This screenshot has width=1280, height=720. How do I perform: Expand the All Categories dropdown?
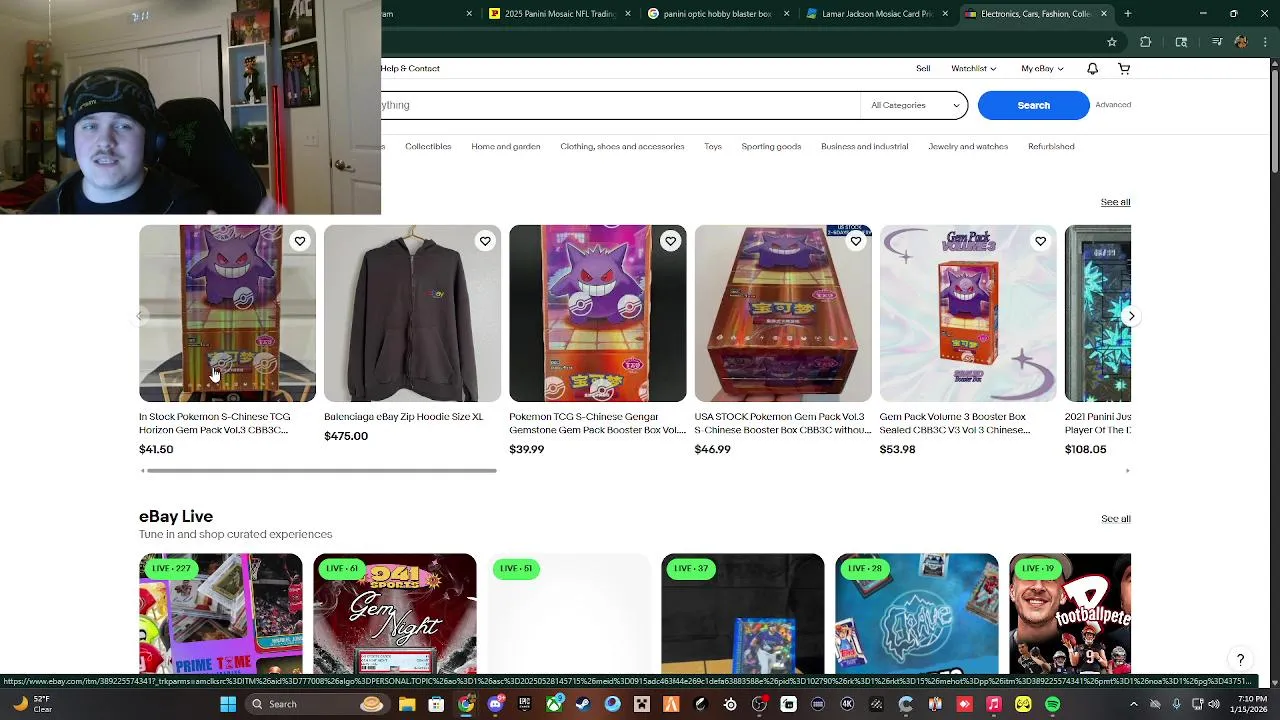(x=914, y=105)
